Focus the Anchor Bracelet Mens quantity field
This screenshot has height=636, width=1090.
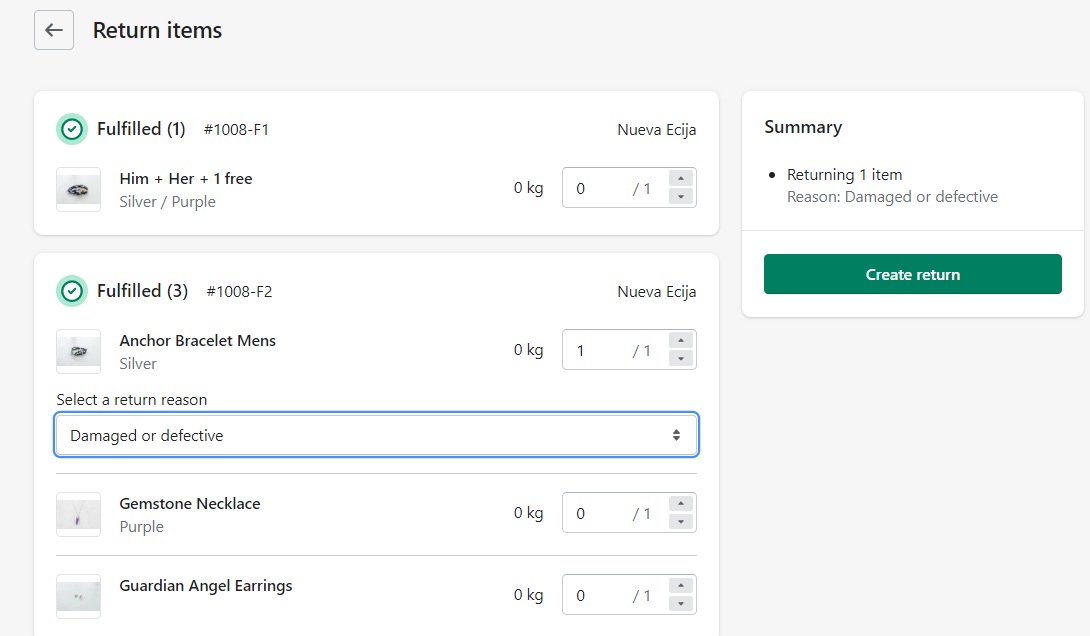[600, 350]
